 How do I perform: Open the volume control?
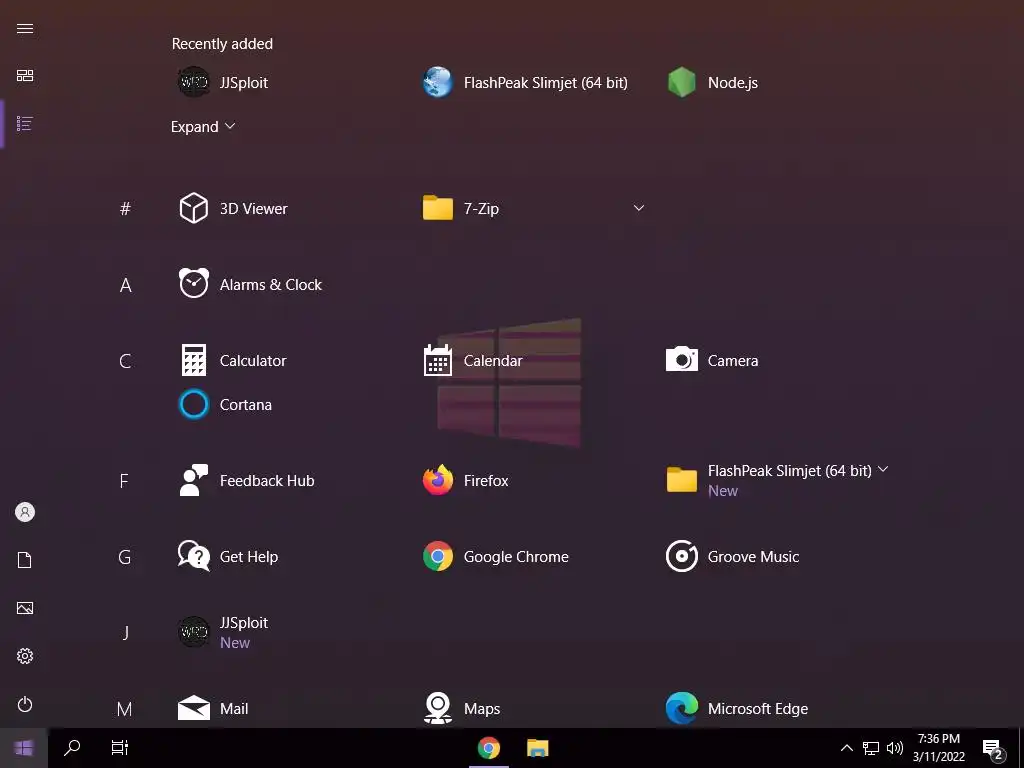(x=895, y=748)
